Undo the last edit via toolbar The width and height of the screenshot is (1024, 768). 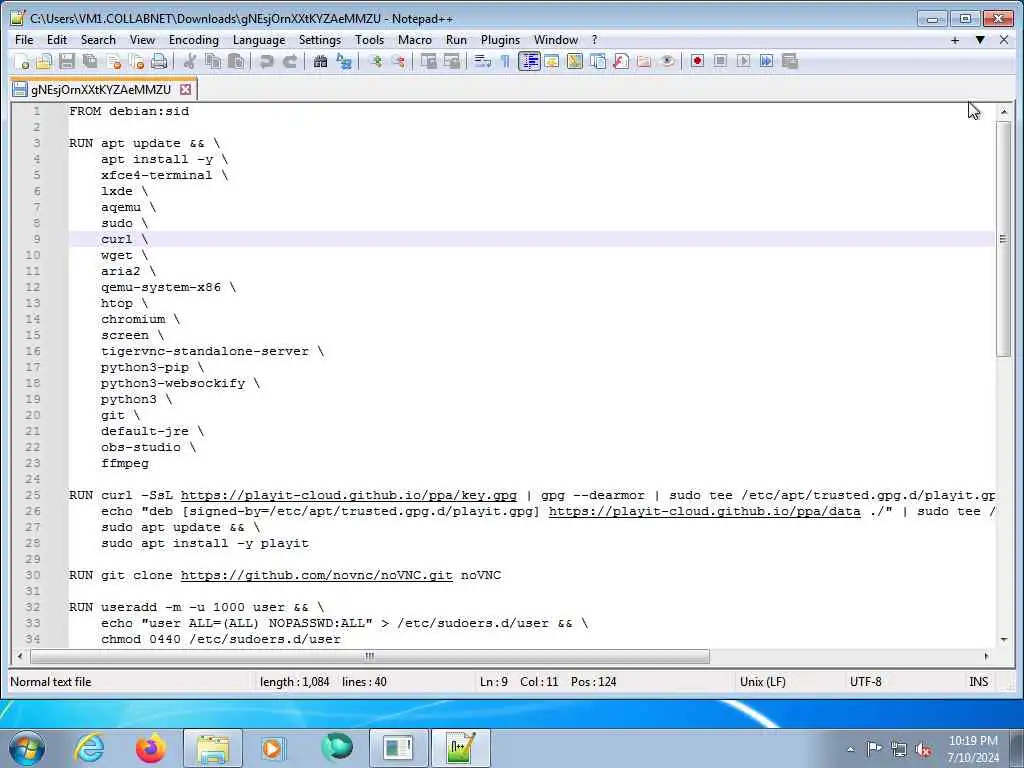[x=266, y=61]
